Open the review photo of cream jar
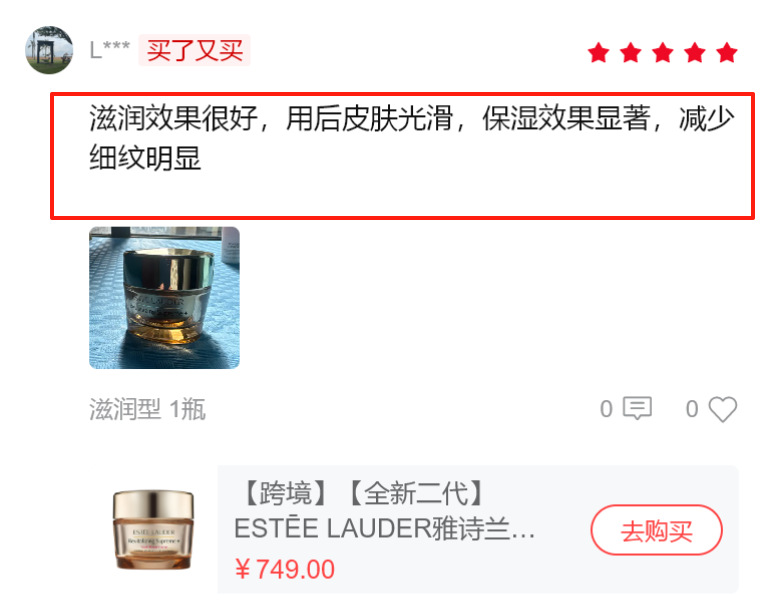The image size is (766, 606). [x=164, y=298]
